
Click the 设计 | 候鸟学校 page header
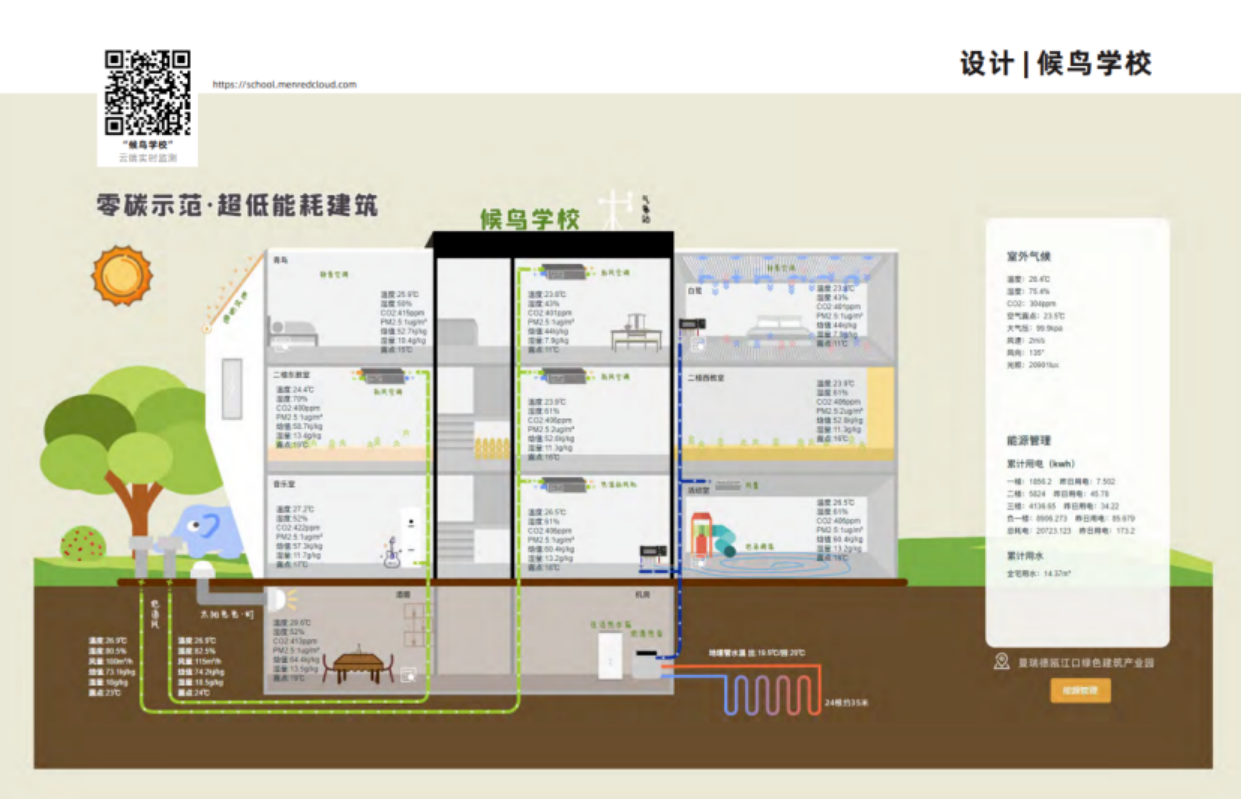(1056, 63)
